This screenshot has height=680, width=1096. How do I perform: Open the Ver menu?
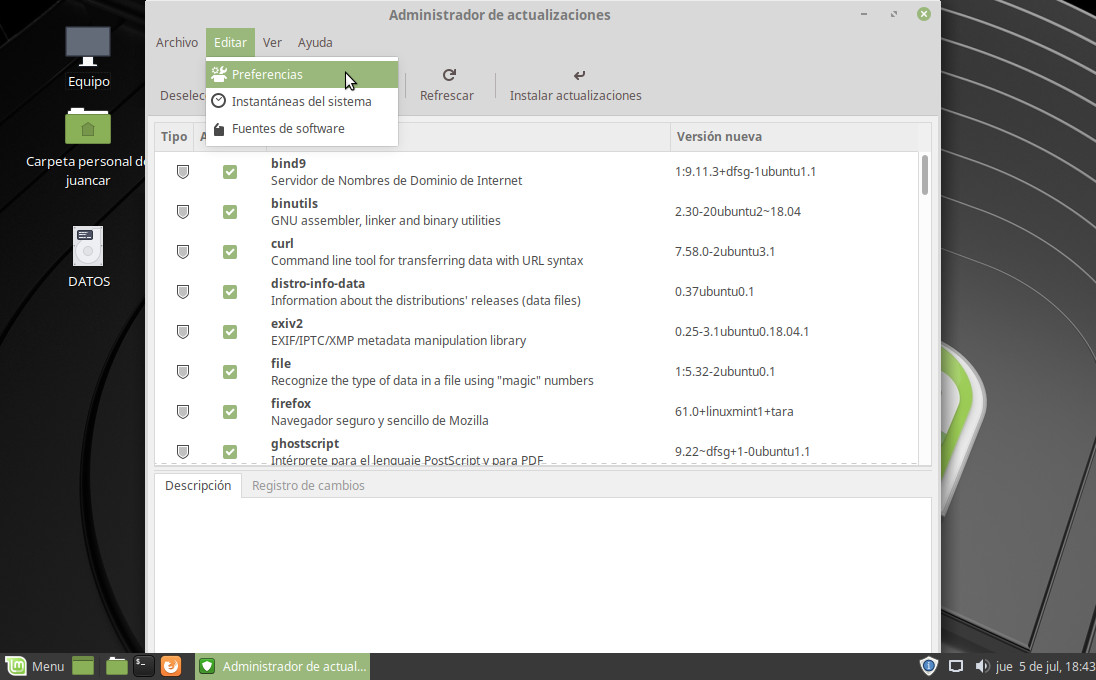[x=272, y=43]
